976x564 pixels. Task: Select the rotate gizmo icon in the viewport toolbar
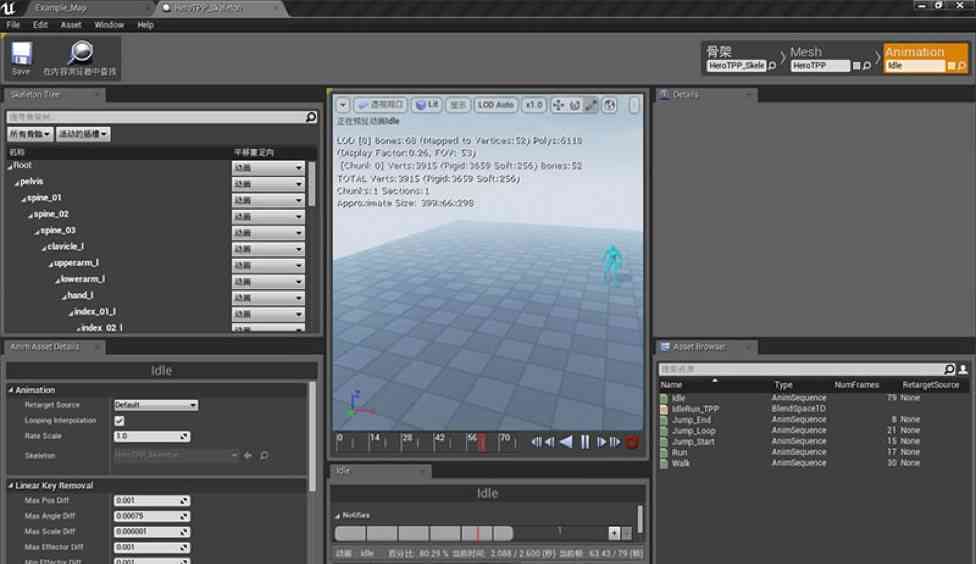(x=575, y=105)
